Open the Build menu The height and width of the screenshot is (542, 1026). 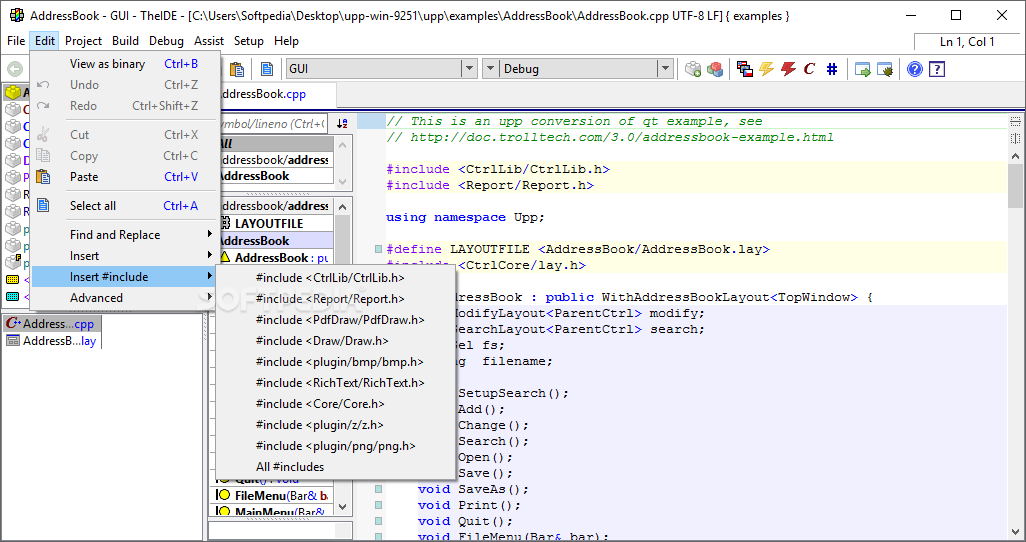(125, 41)
